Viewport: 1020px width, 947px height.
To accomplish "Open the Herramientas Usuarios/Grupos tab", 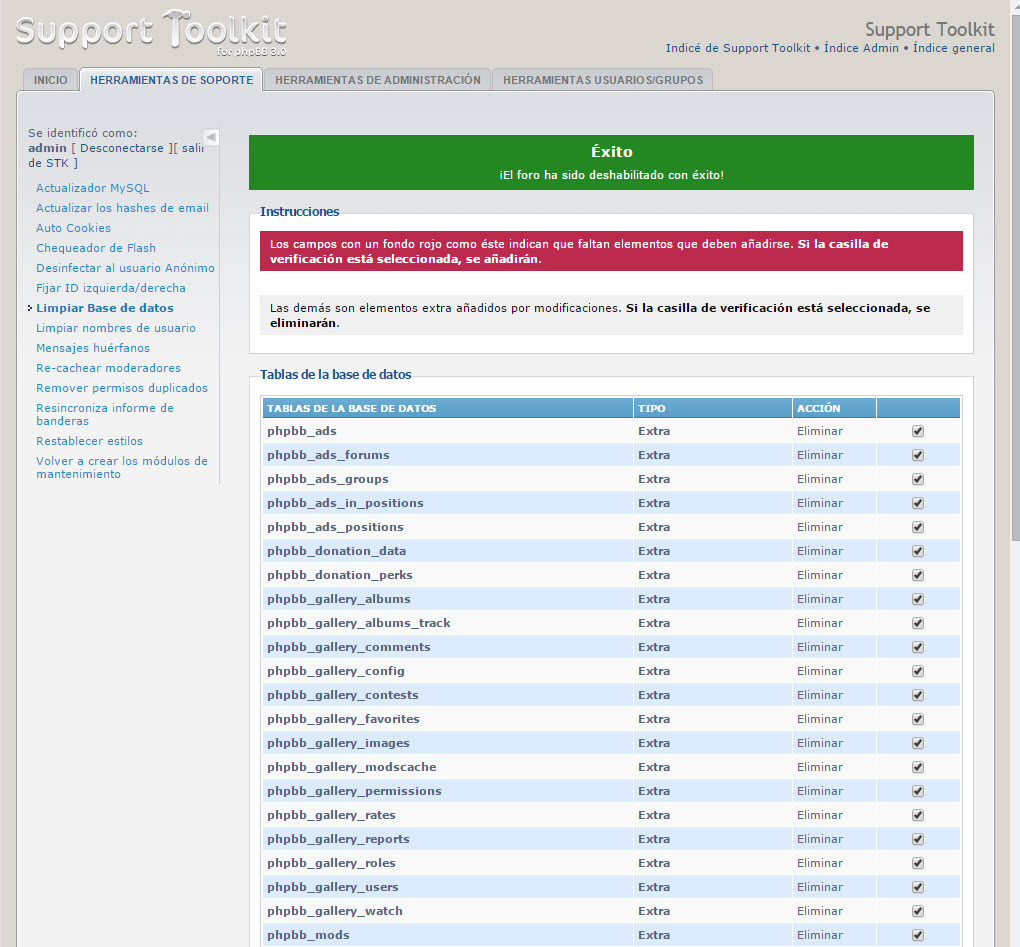I will click(602, 80).
